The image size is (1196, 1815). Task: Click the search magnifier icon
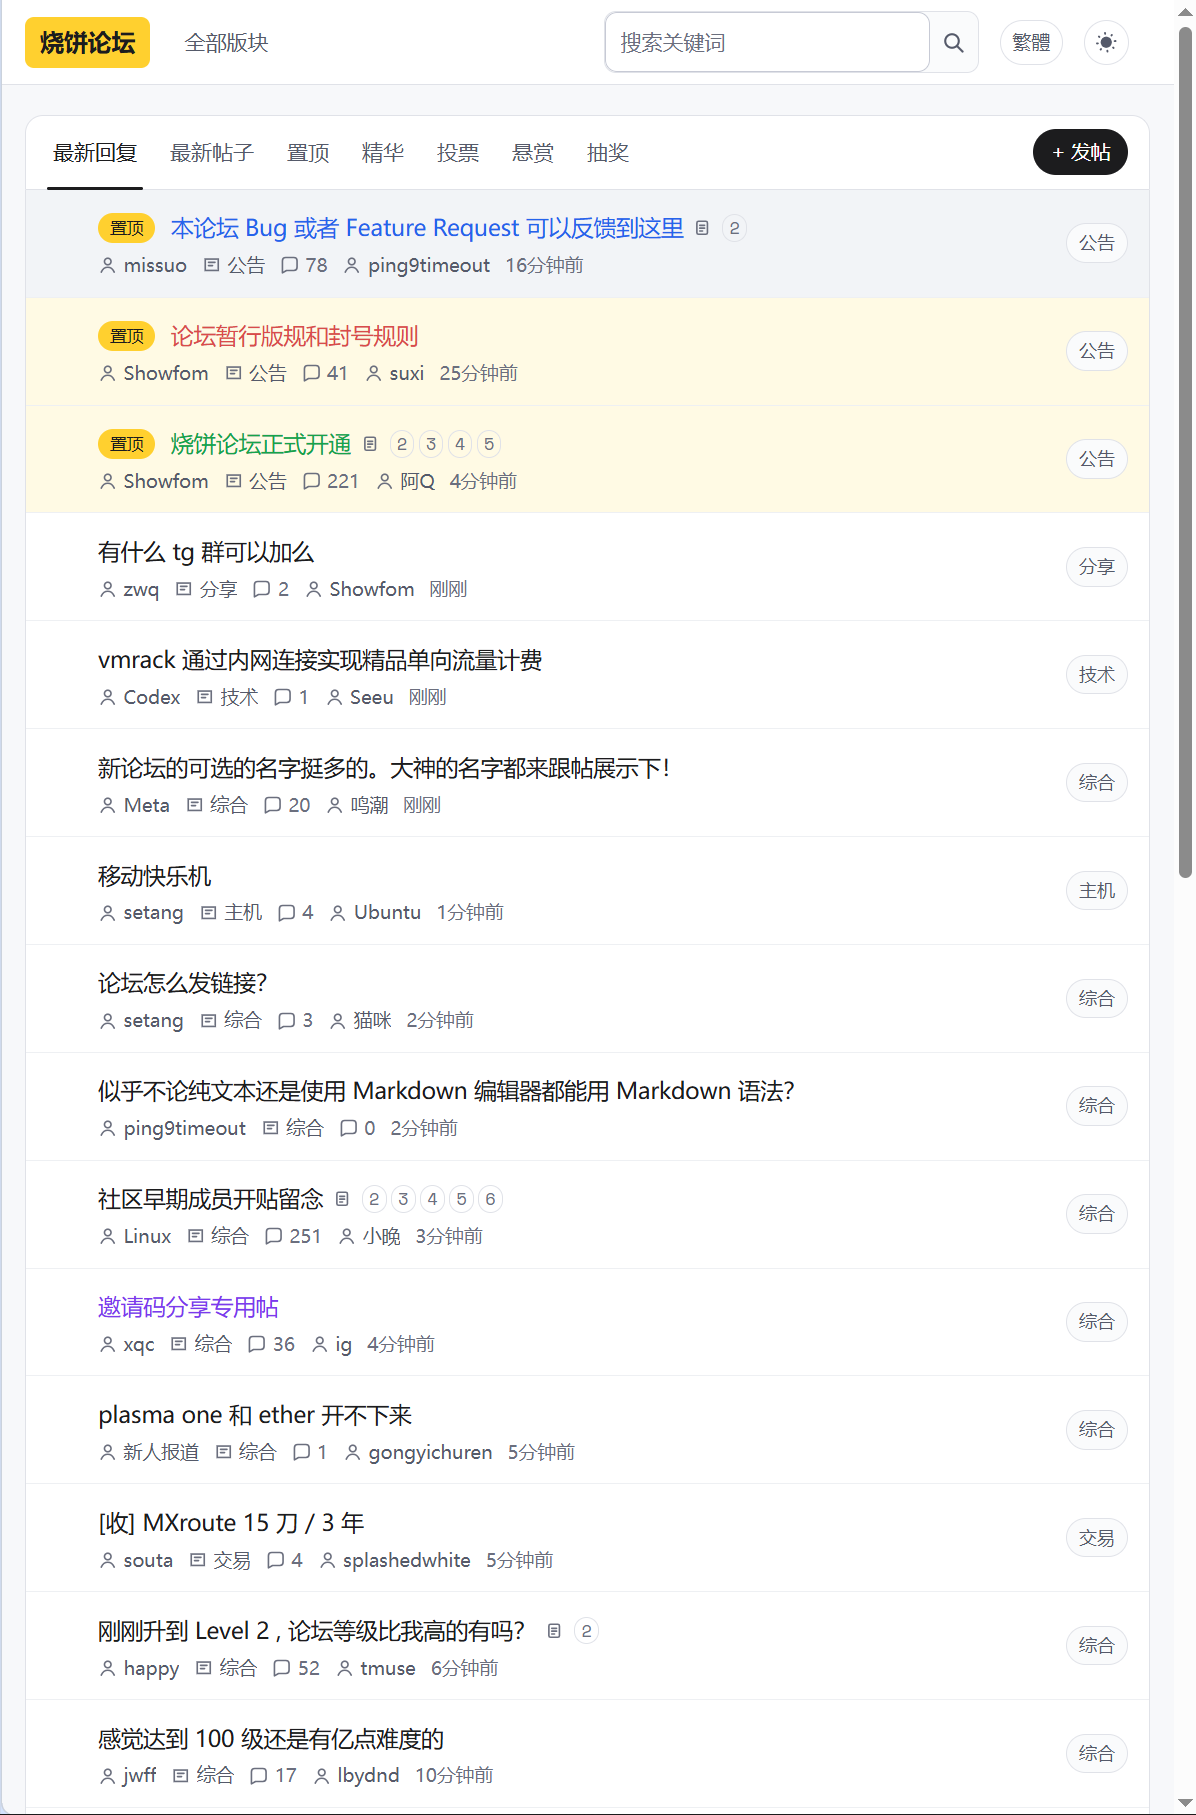(953, 42)
